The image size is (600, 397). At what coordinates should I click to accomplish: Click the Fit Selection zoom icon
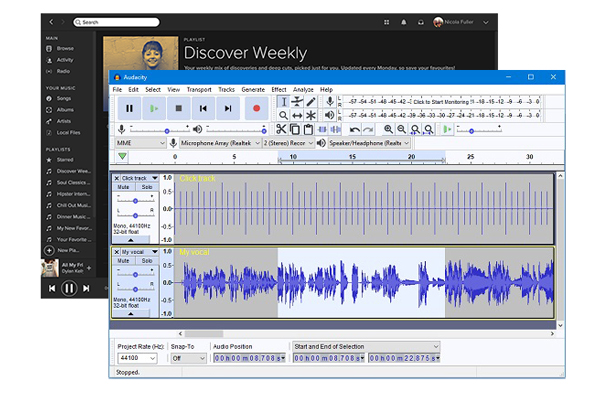coord(415,129)
